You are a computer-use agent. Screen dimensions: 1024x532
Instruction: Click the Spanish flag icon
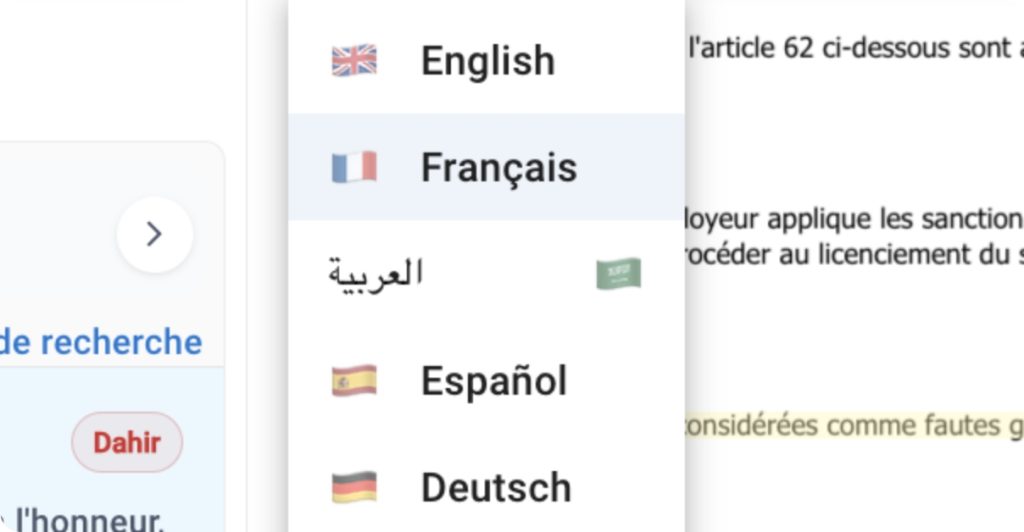[354, 381]
